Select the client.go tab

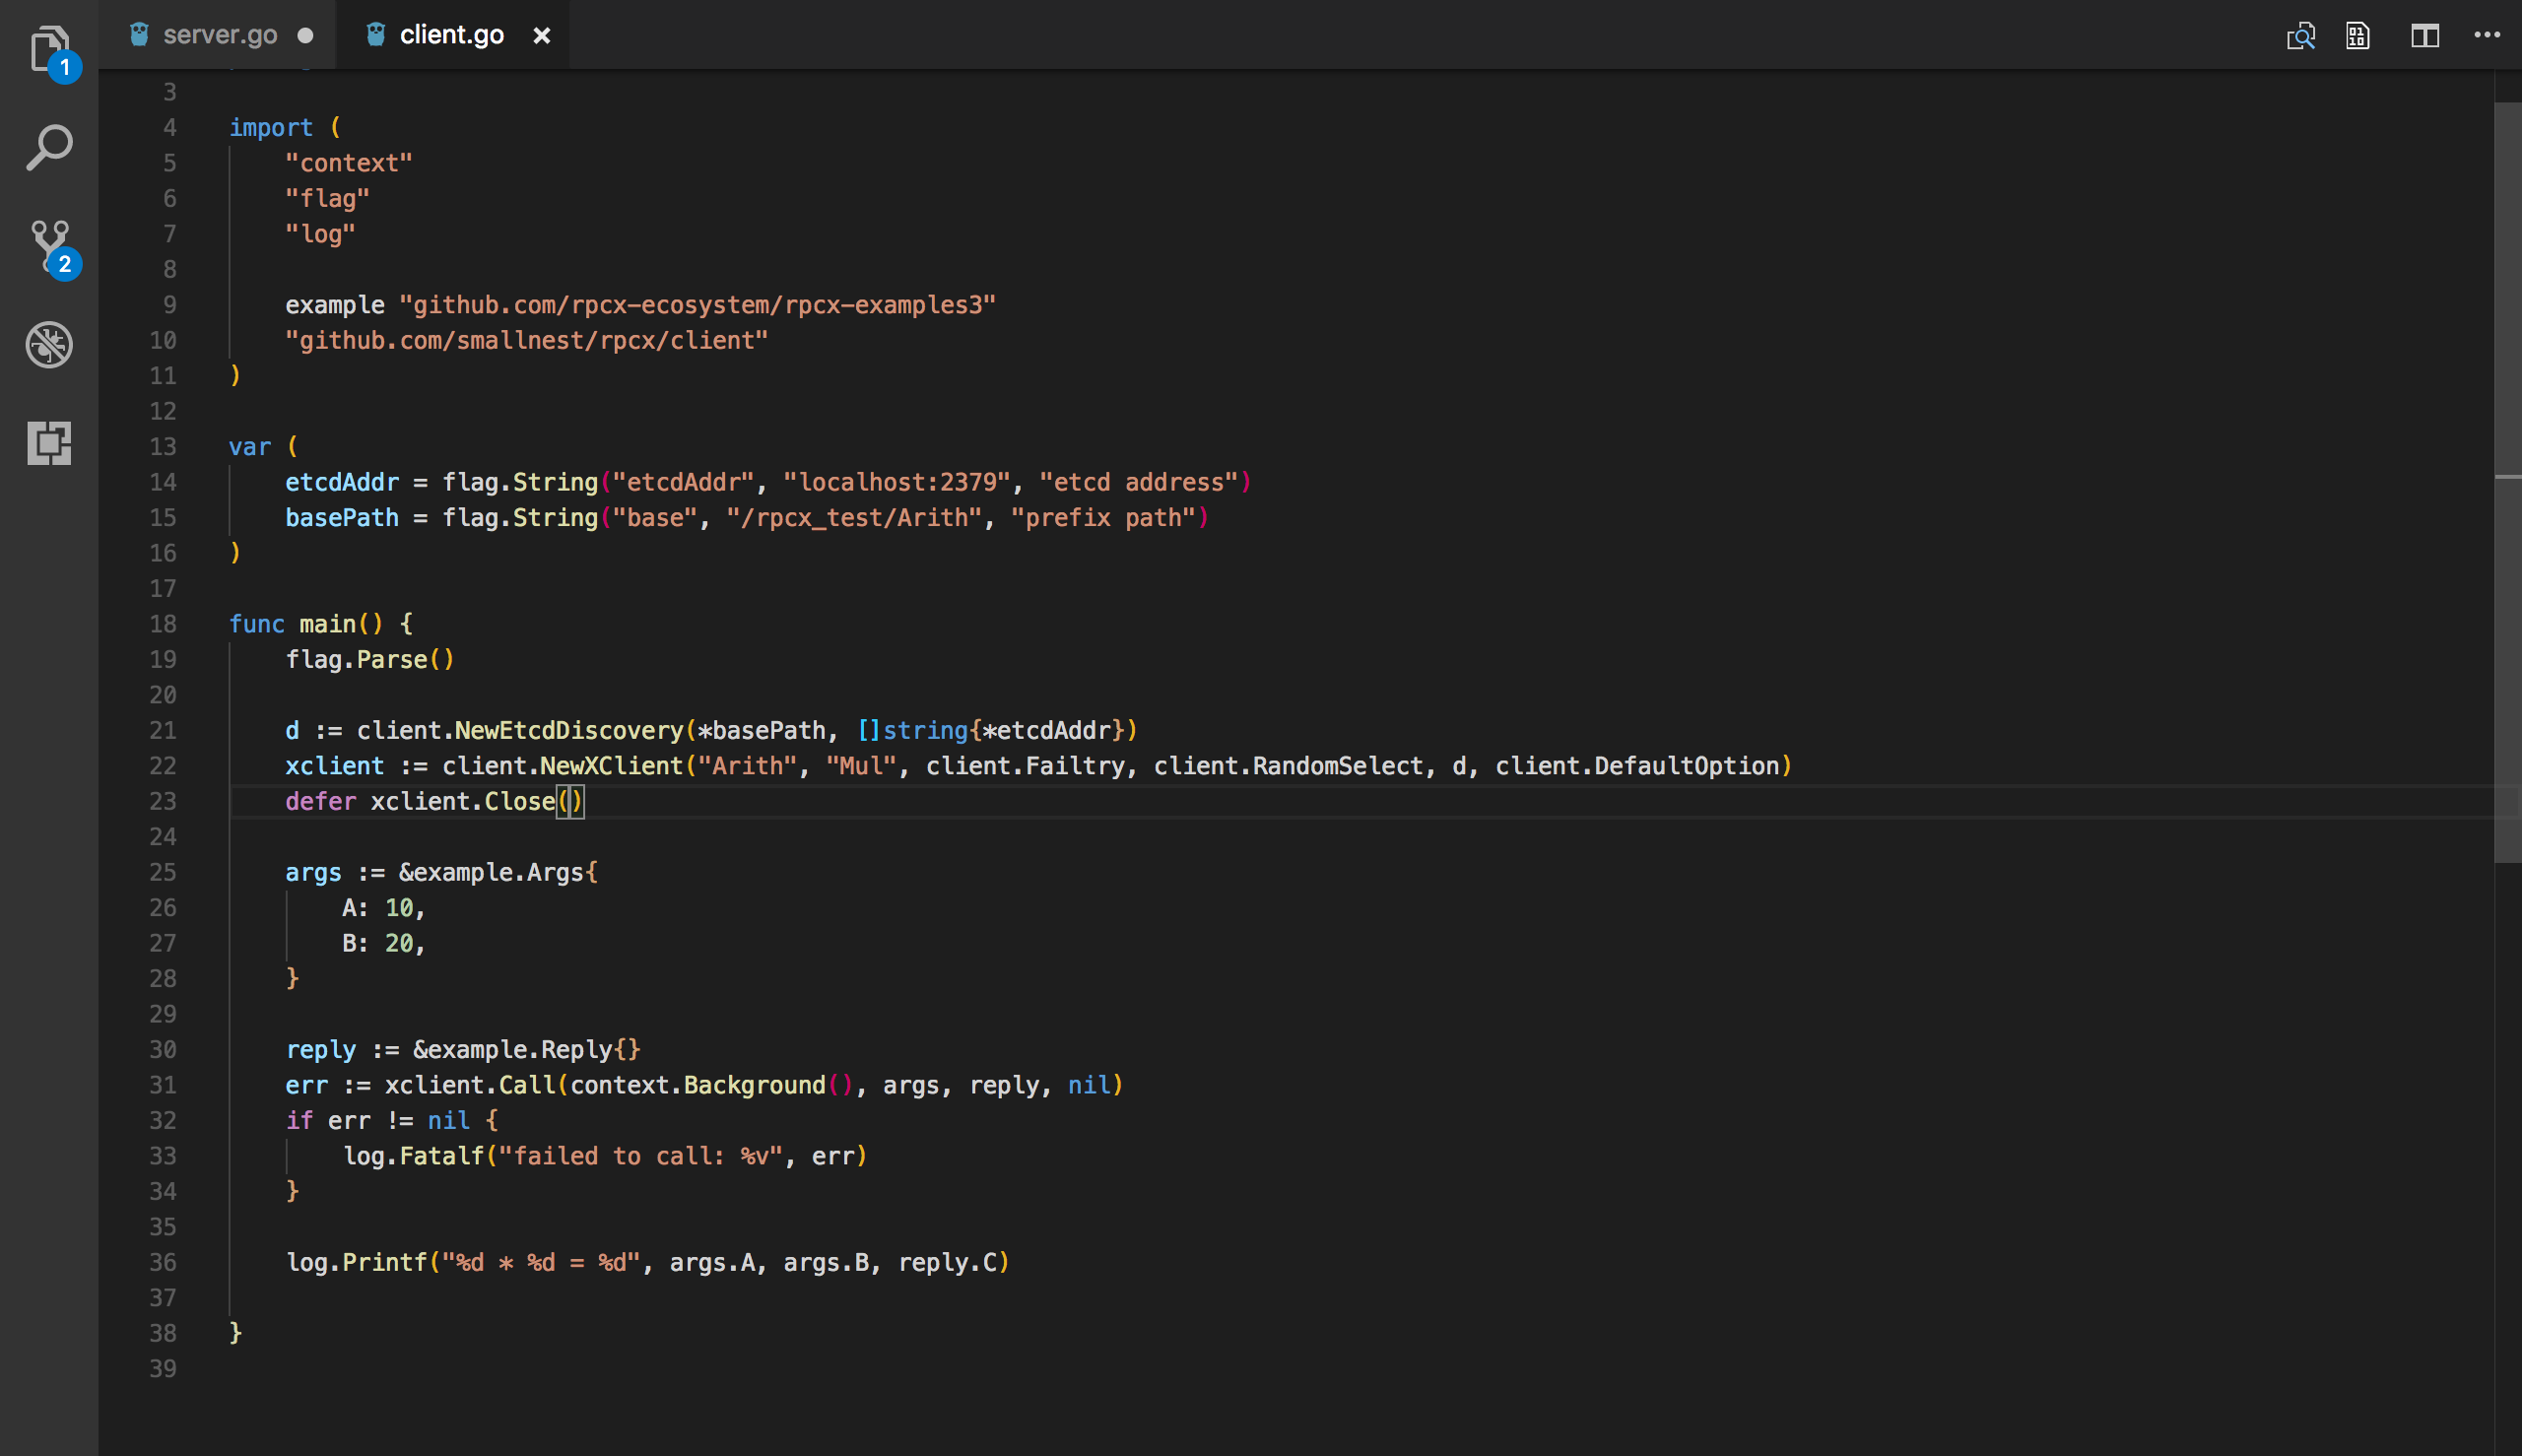pos(451,35)
